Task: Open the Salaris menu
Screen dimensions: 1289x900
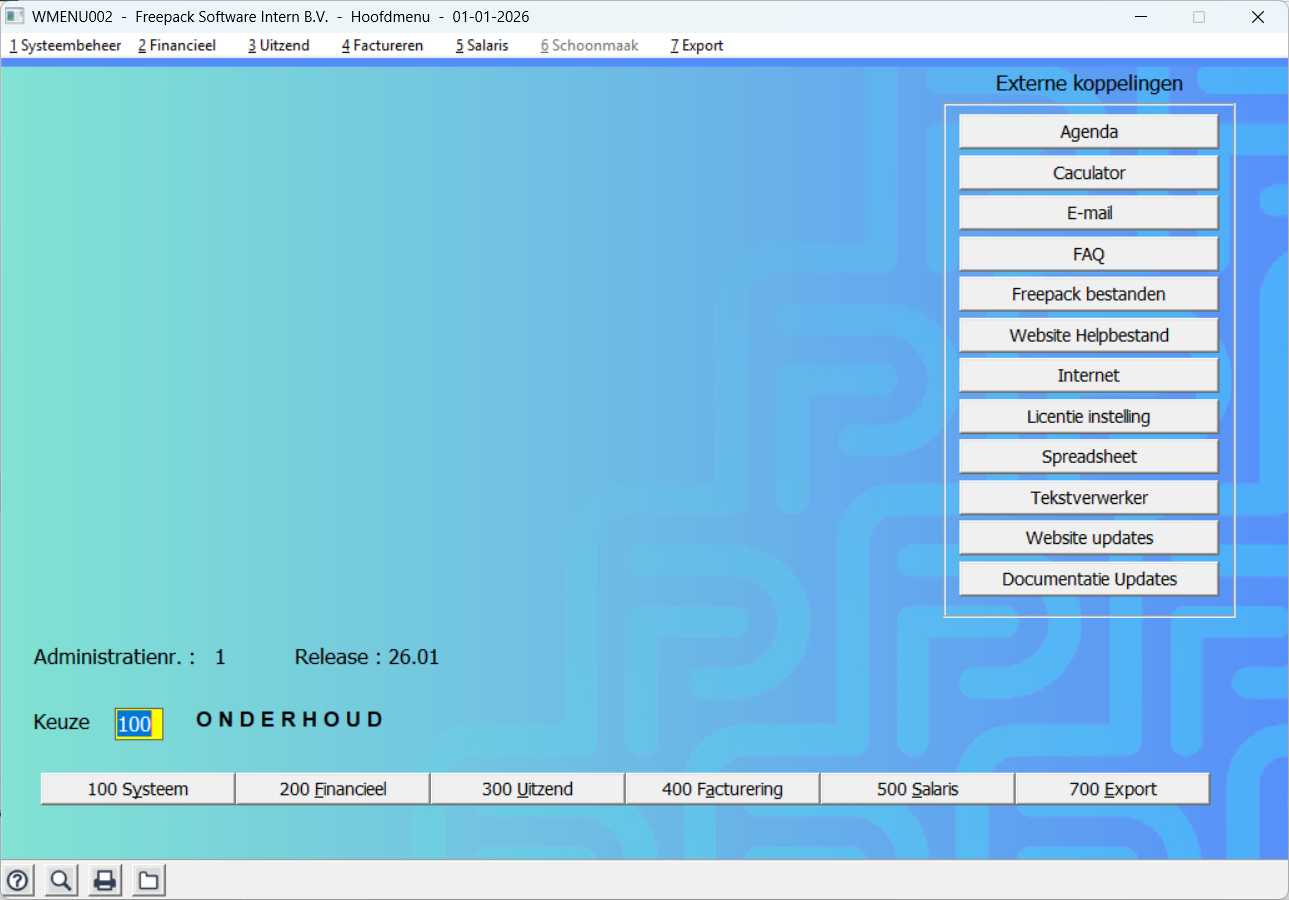Action: pos(482,45)
